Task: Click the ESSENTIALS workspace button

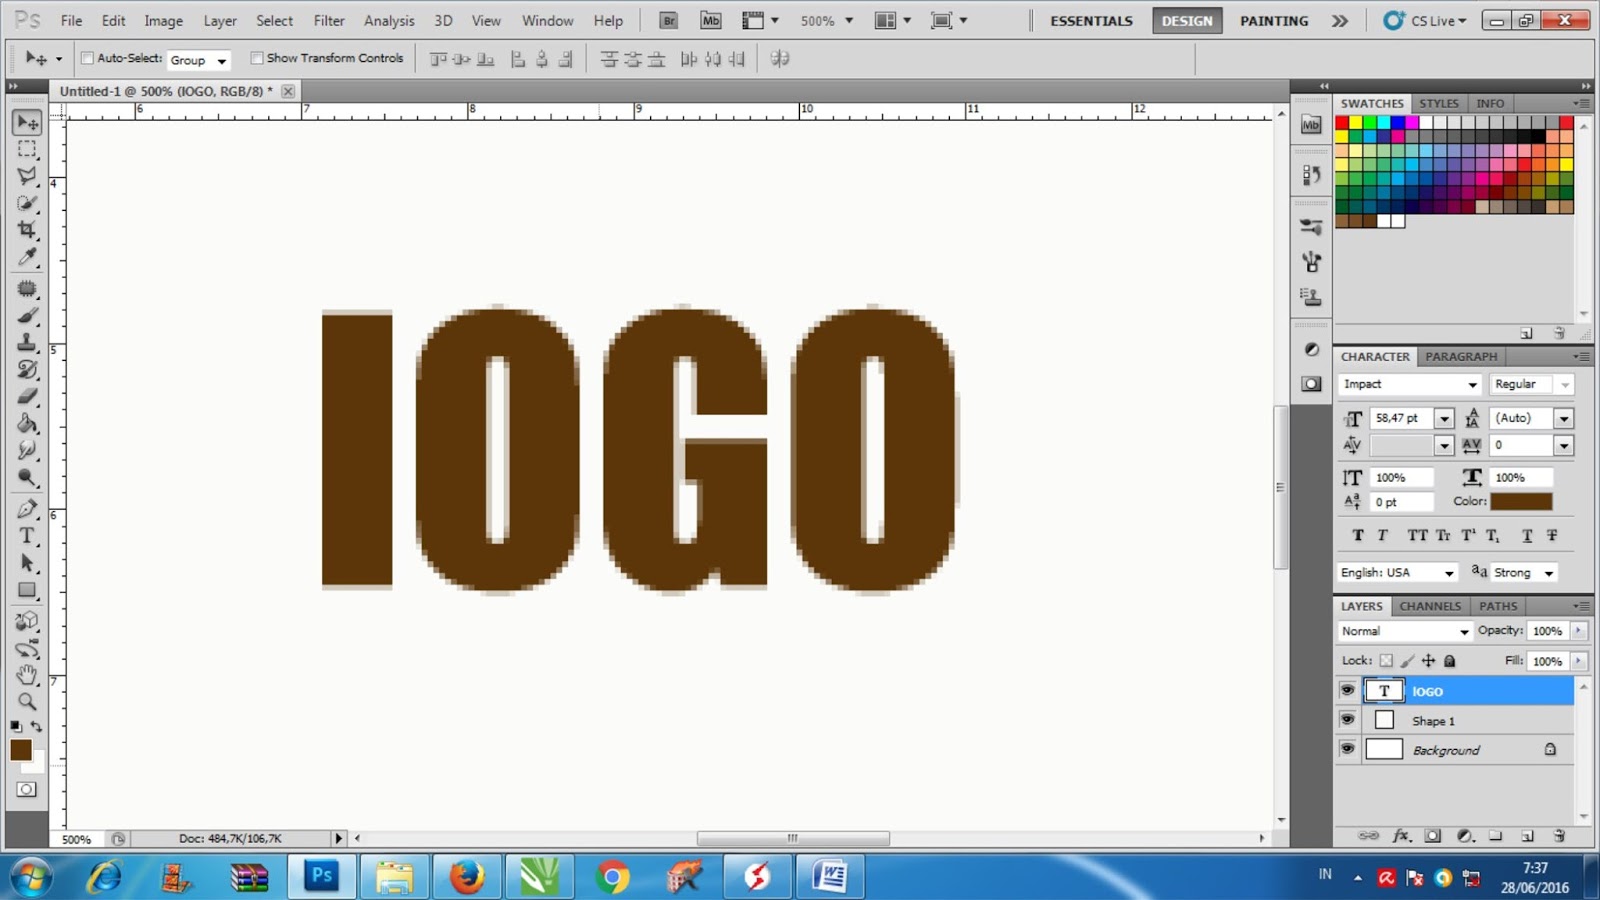Action: click(x=1090, y=20)
